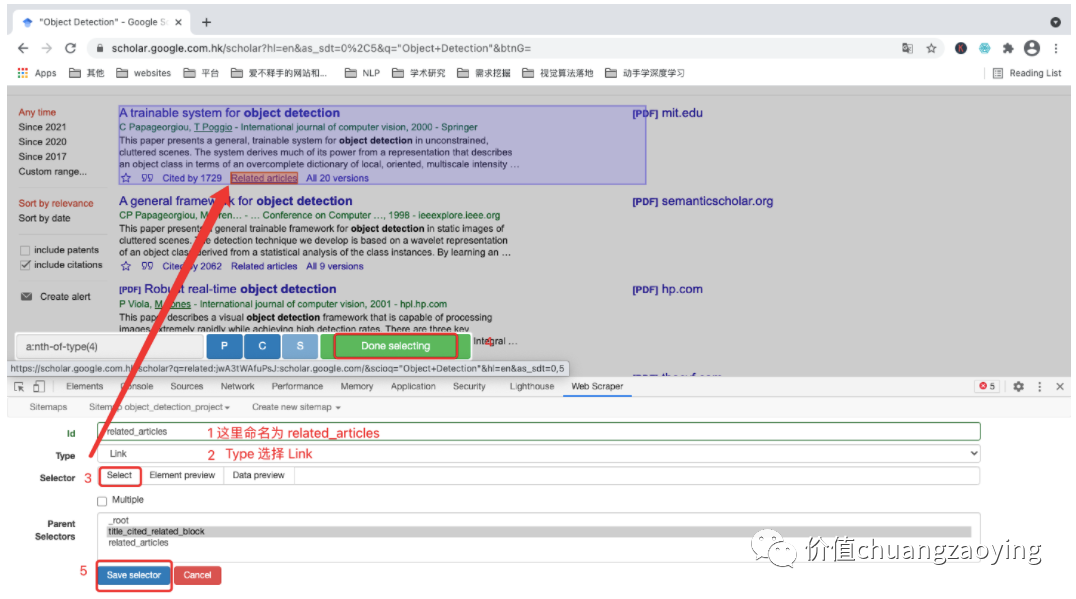Click "Done selecting" button
Screen dimensions: 1076x599
click(x=395, y=346)
